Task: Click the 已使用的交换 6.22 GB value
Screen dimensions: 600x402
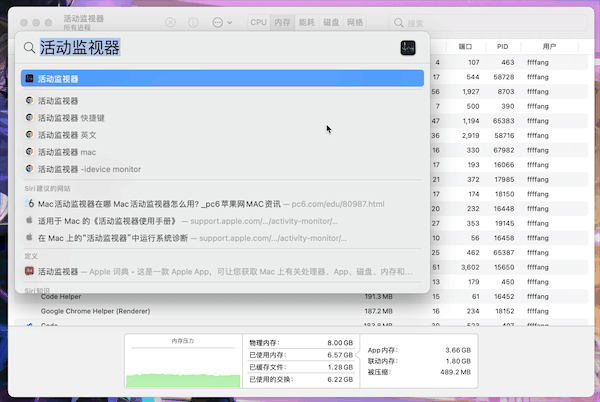Action: [340, 379]
